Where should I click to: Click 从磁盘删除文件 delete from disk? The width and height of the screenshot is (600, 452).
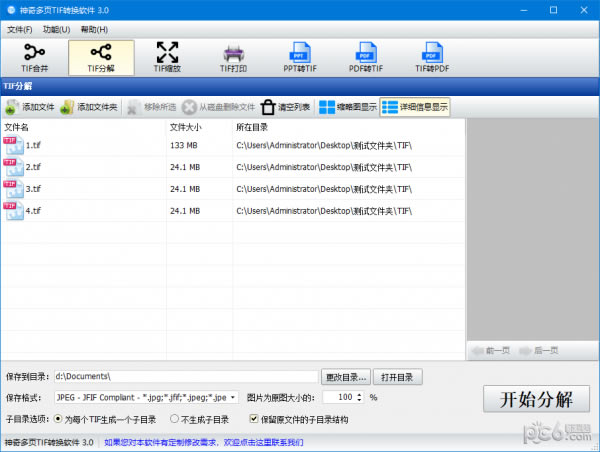tap(218, 107)
